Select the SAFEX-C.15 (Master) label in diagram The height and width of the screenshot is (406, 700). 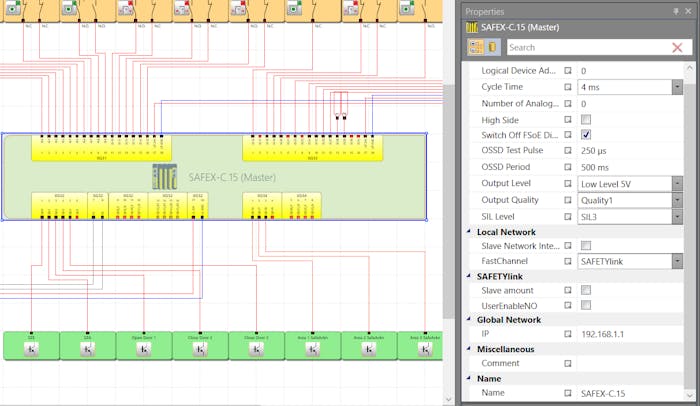(x=232, y=177)
